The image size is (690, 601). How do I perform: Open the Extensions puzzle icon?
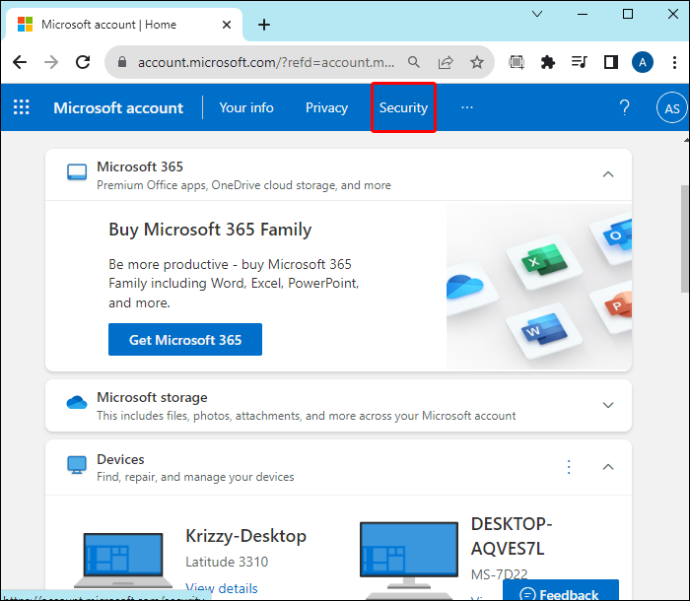point(547,62)
